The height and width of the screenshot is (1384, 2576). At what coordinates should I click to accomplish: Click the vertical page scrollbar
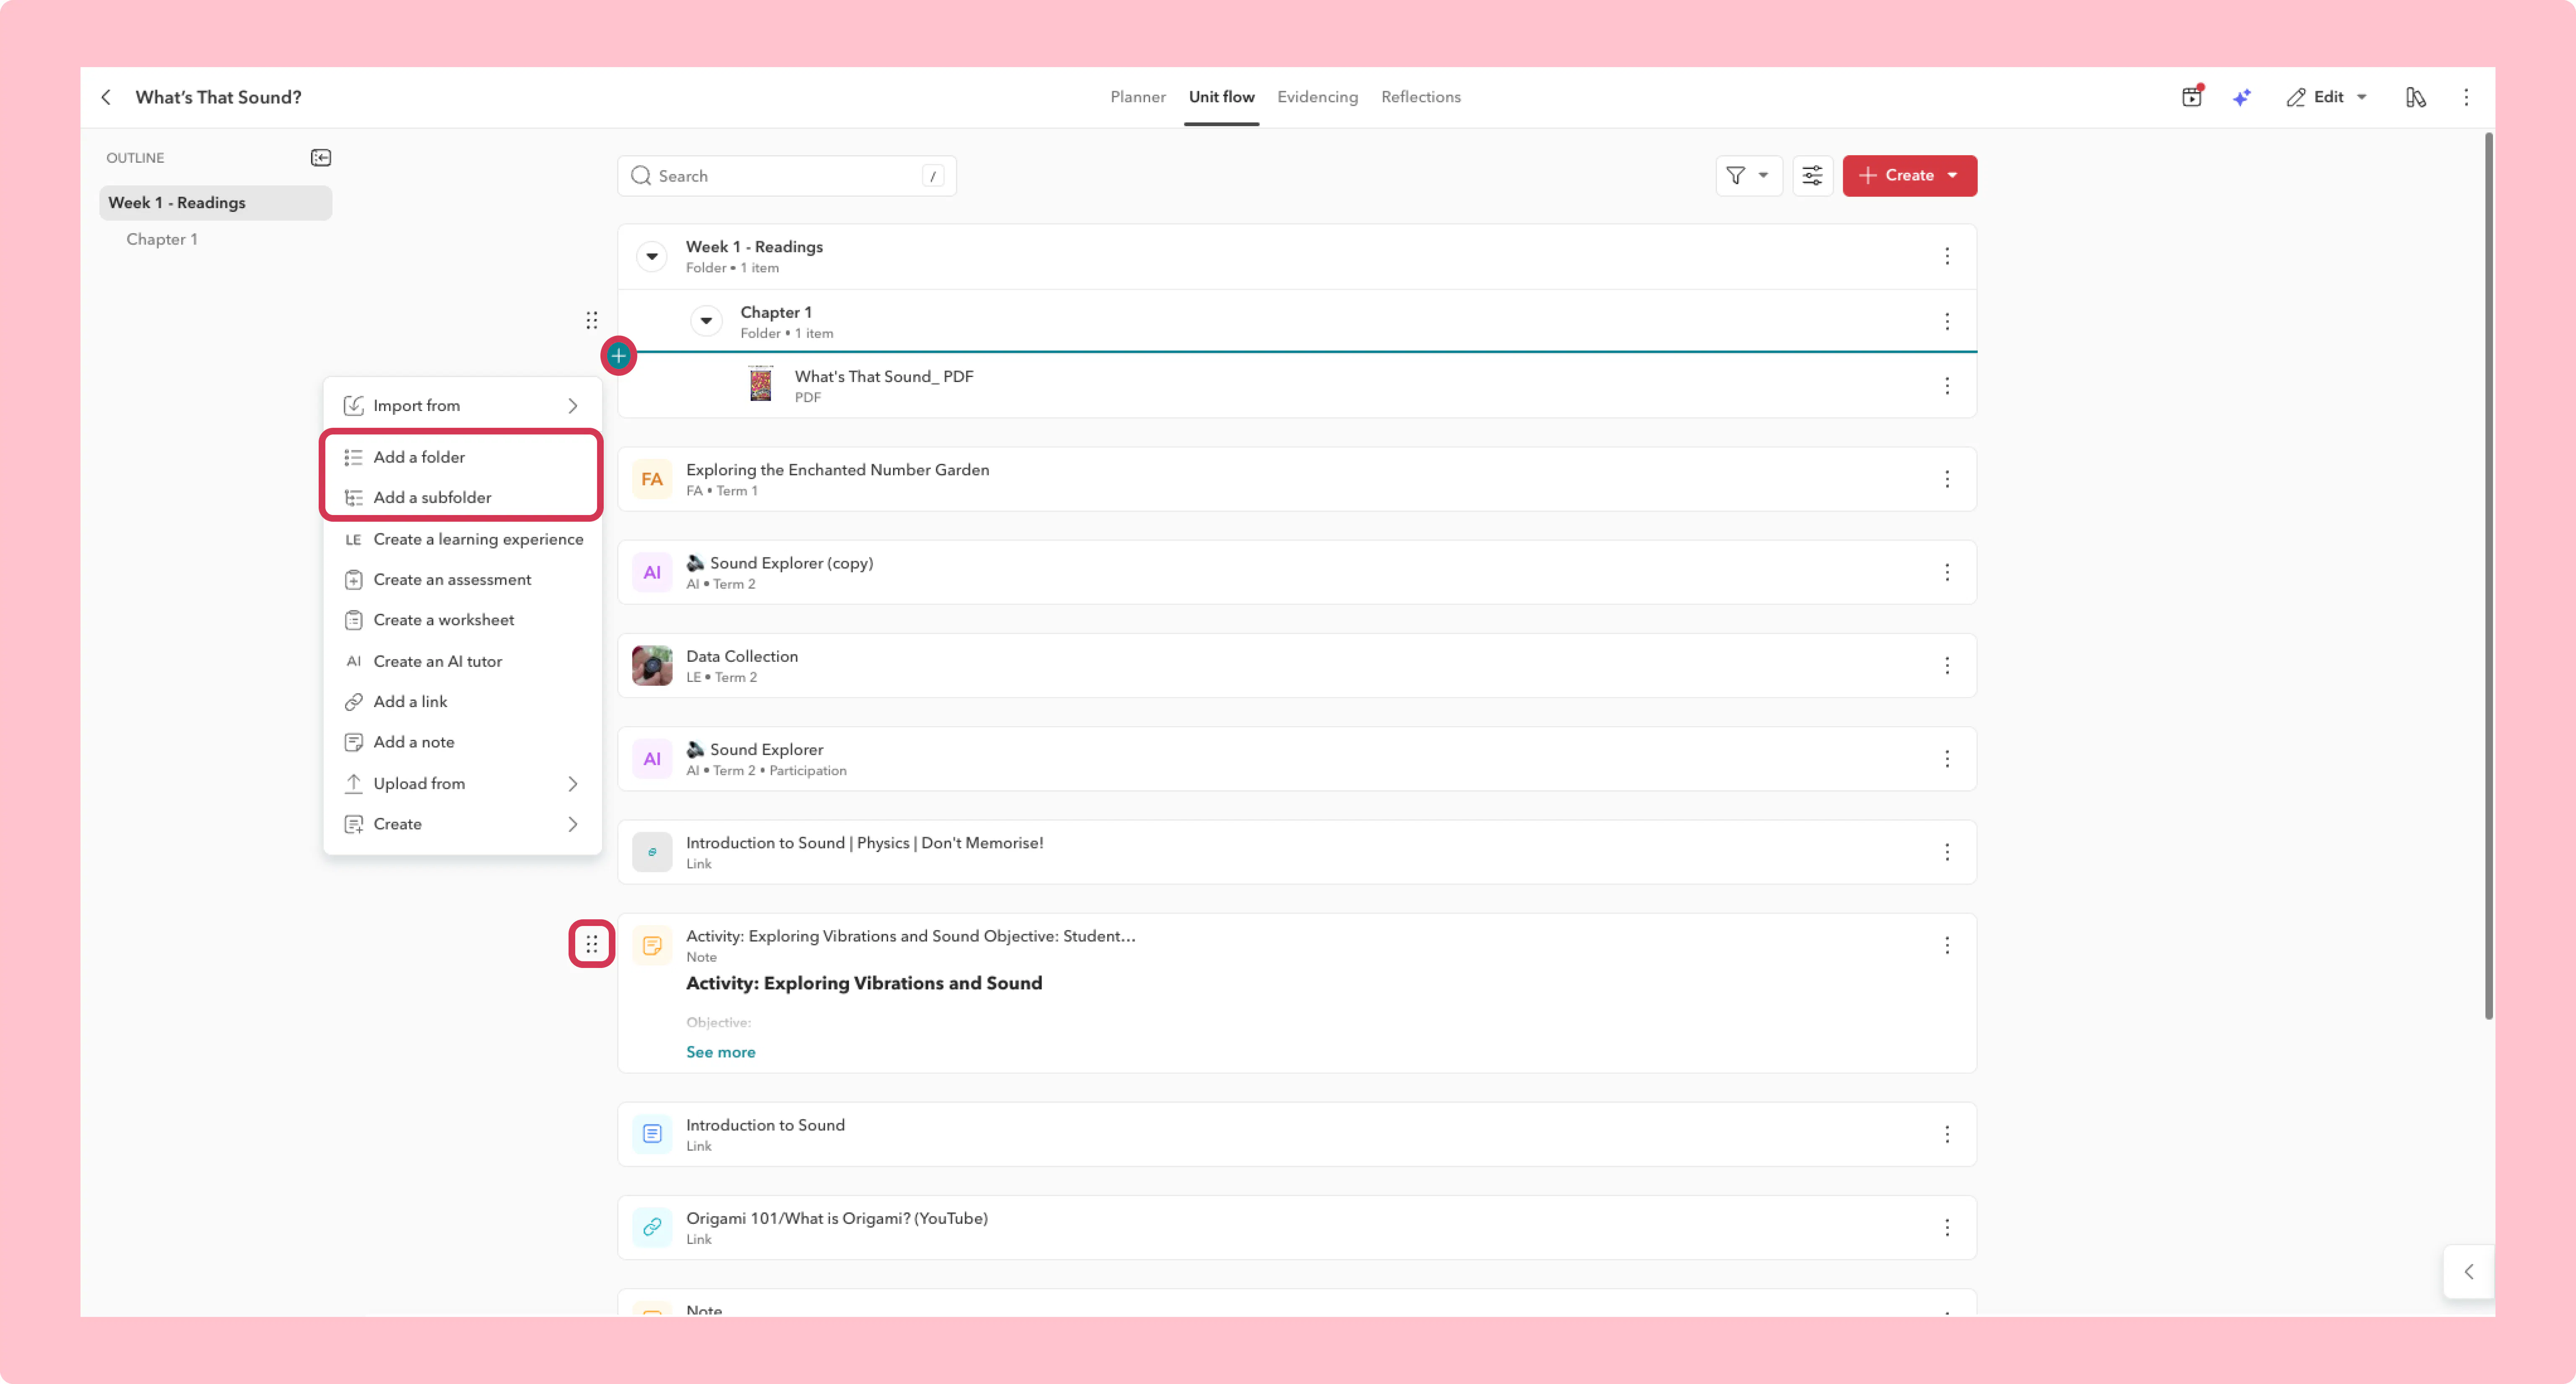tap(2488, 575)
